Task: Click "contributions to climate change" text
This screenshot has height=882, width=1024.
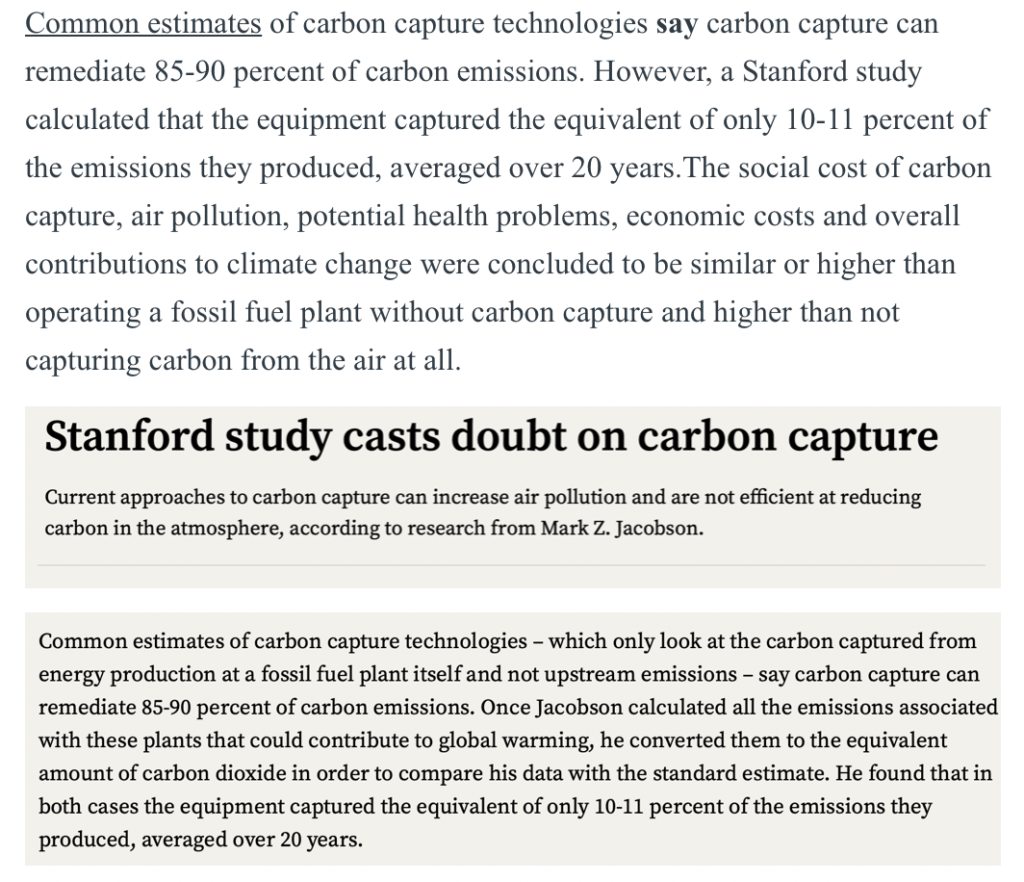Action: [x=219, y=265]
